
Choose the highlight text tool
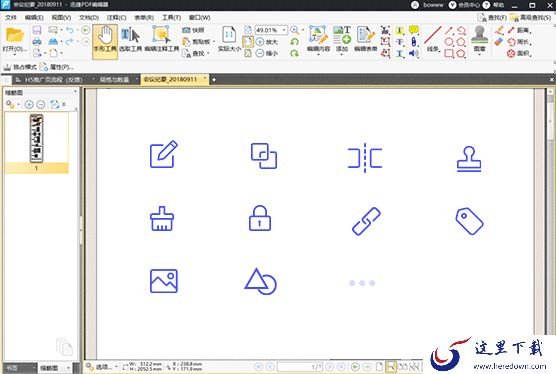tap(400, 30)
